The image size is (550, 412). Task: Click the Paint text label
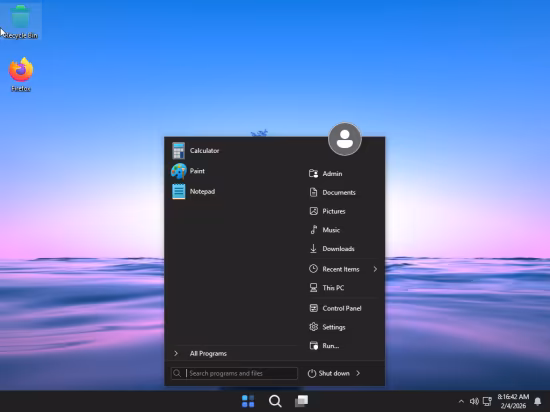[197, 171]
